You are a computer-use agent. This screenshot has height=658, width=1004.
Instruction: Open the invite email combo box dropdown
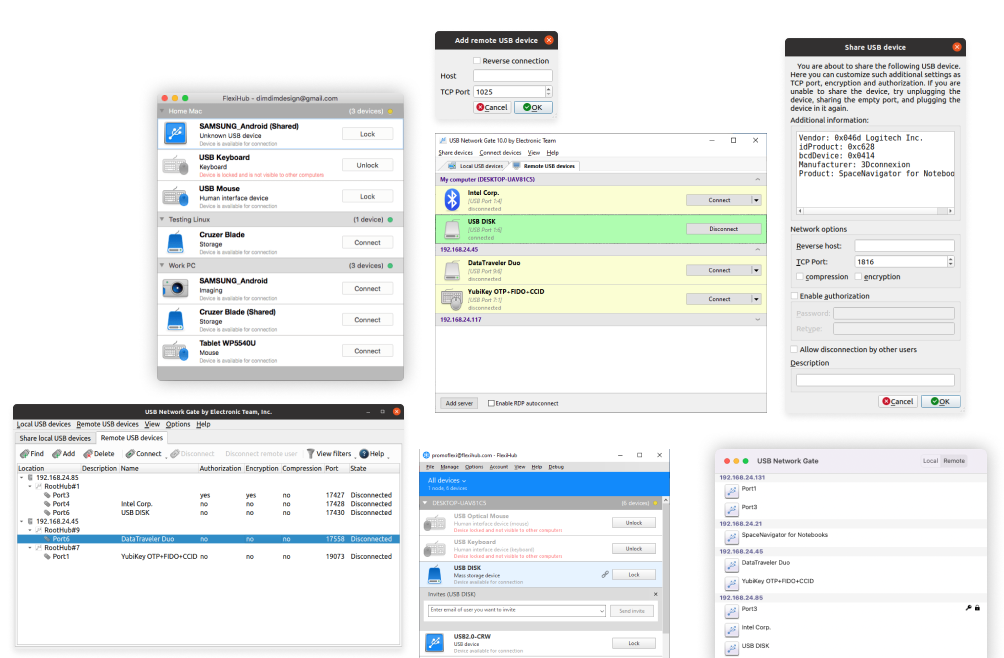pos(601,611)
